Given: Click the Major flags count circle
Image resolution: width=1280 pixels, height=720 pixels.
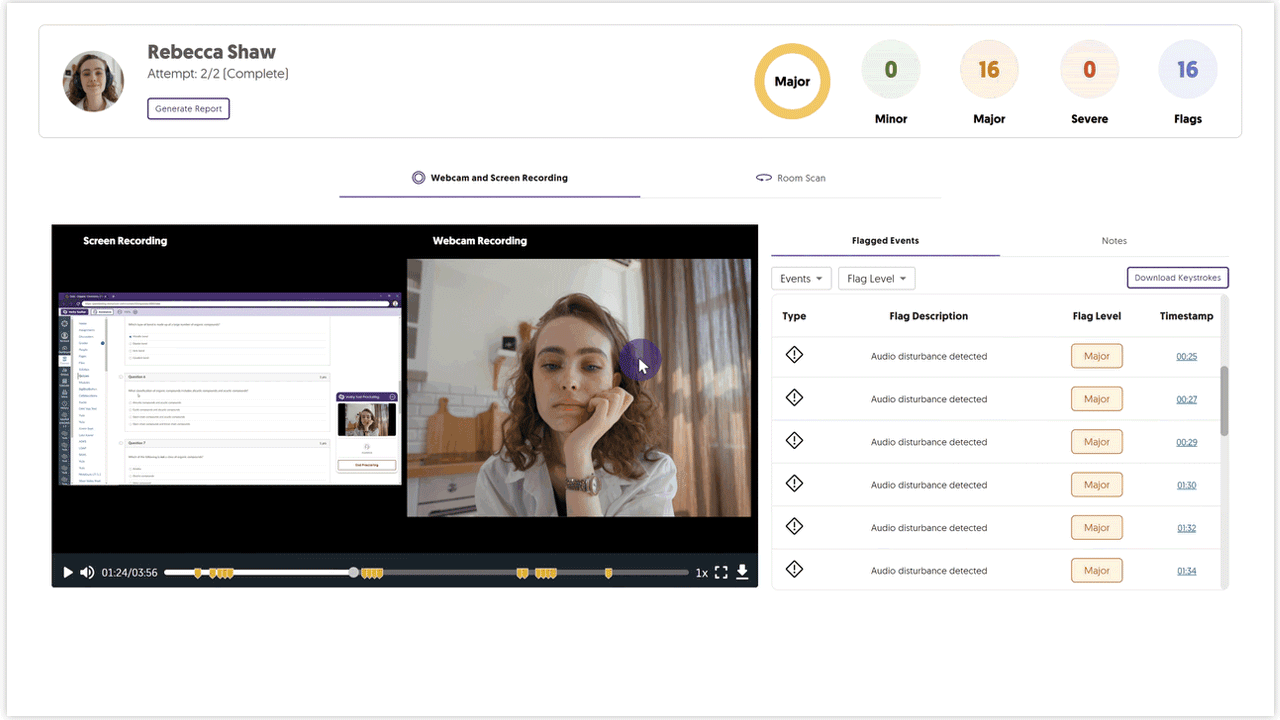Looking at the screenshot, I should coord(988,70).
